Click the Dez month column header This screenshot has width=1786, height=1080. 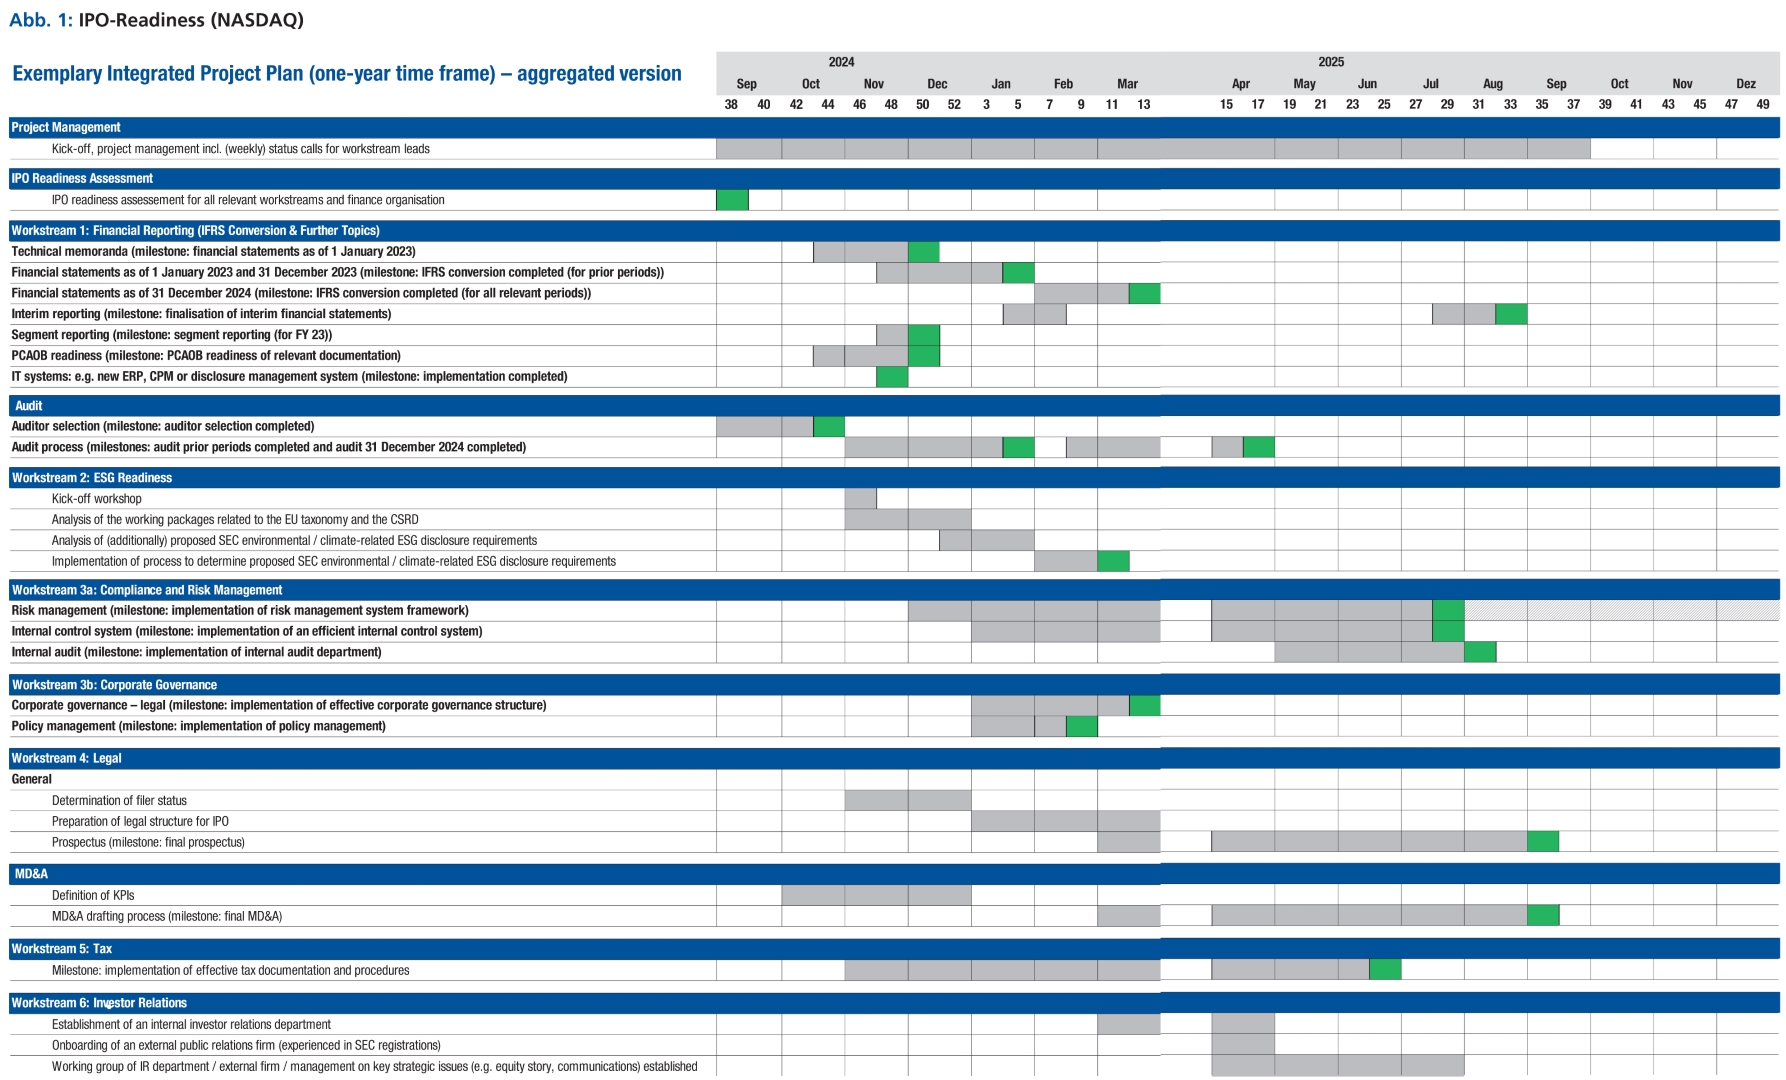pos(1746,84)
